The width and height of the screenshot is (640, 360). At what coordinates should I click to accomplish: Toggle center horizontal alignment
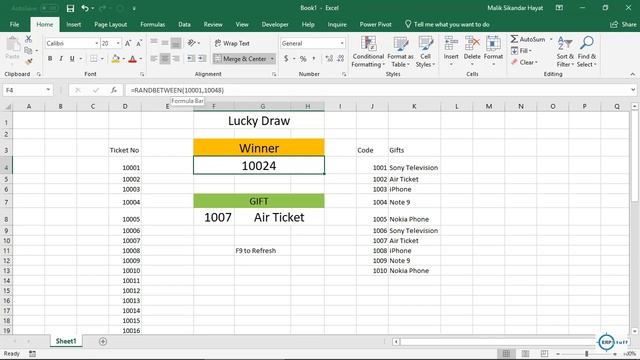(164, 59)
